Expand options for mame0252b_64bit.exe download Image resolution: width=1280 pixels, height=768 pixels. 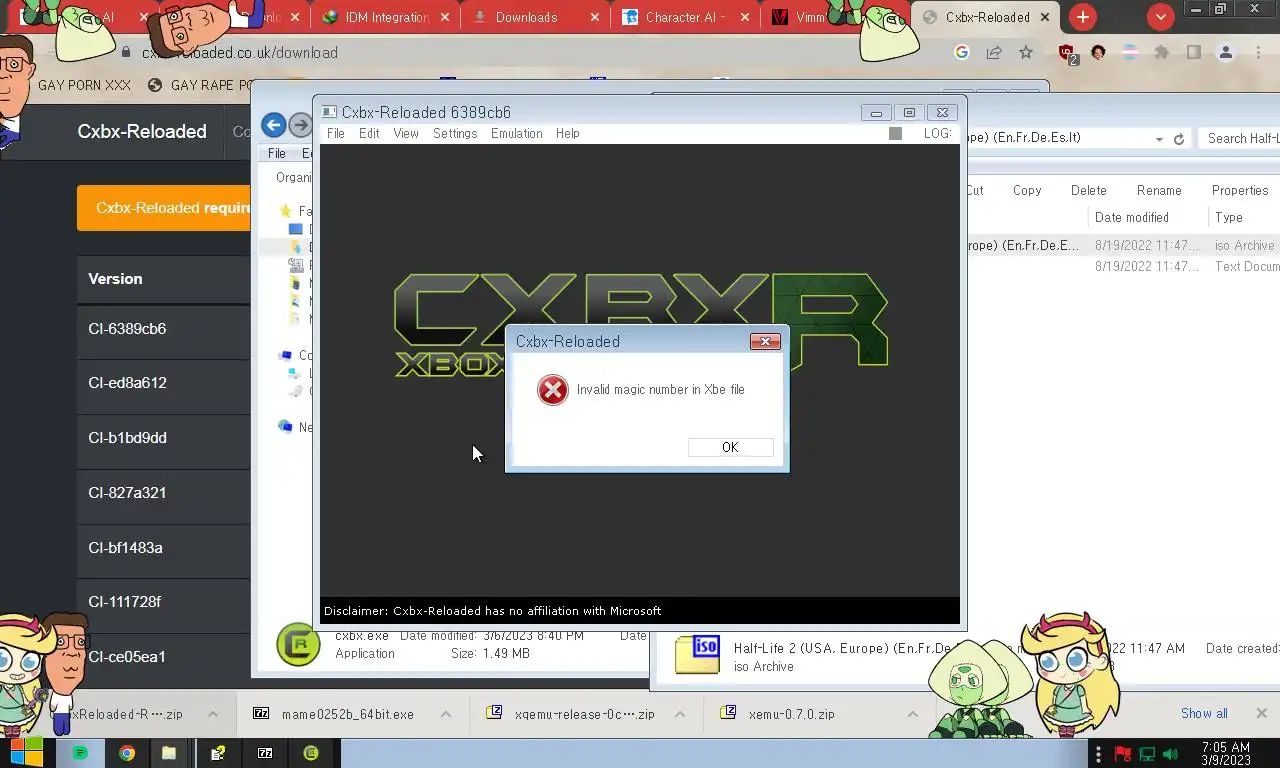click(x=446, y=714)
